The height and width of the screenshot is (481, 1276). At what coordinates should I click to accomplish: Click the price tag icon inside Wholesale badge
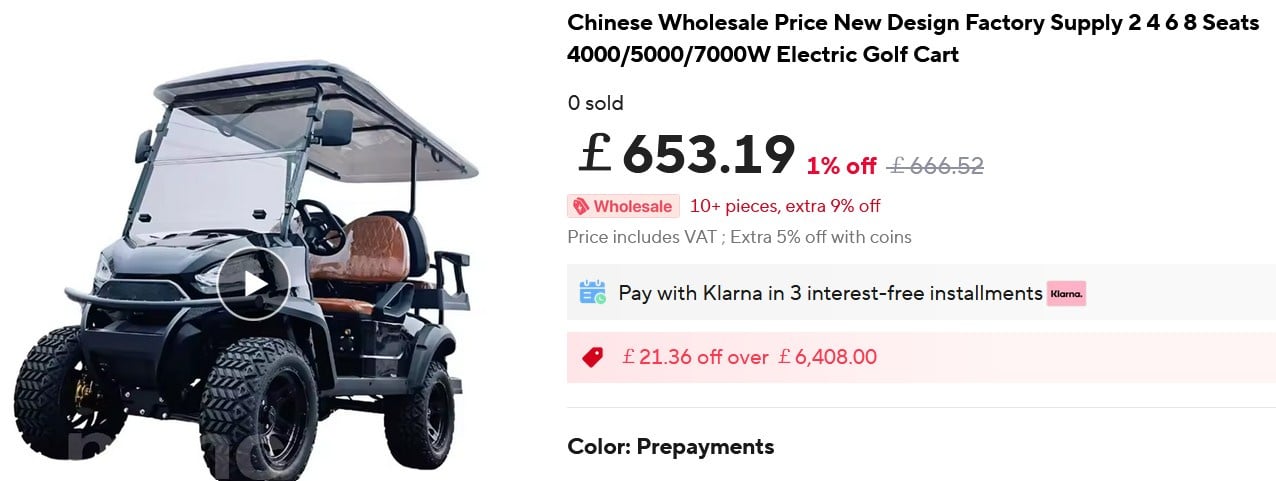pyautogui.click(x=580, y=206)
